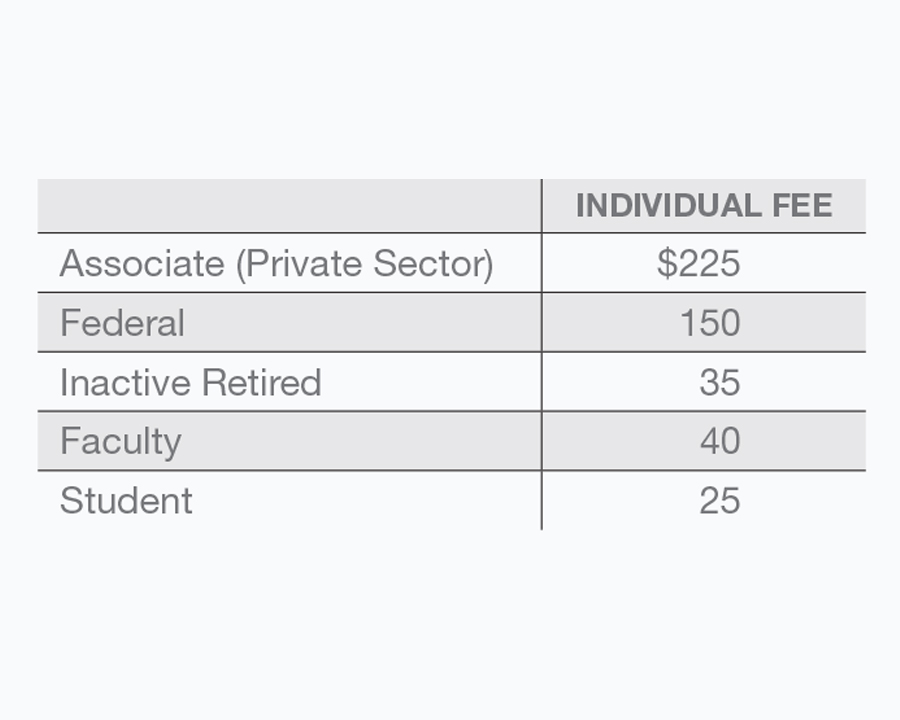Click the 35 fee value
The height and width of the screenshot is (720, 900).
click(x=720, y=382)
